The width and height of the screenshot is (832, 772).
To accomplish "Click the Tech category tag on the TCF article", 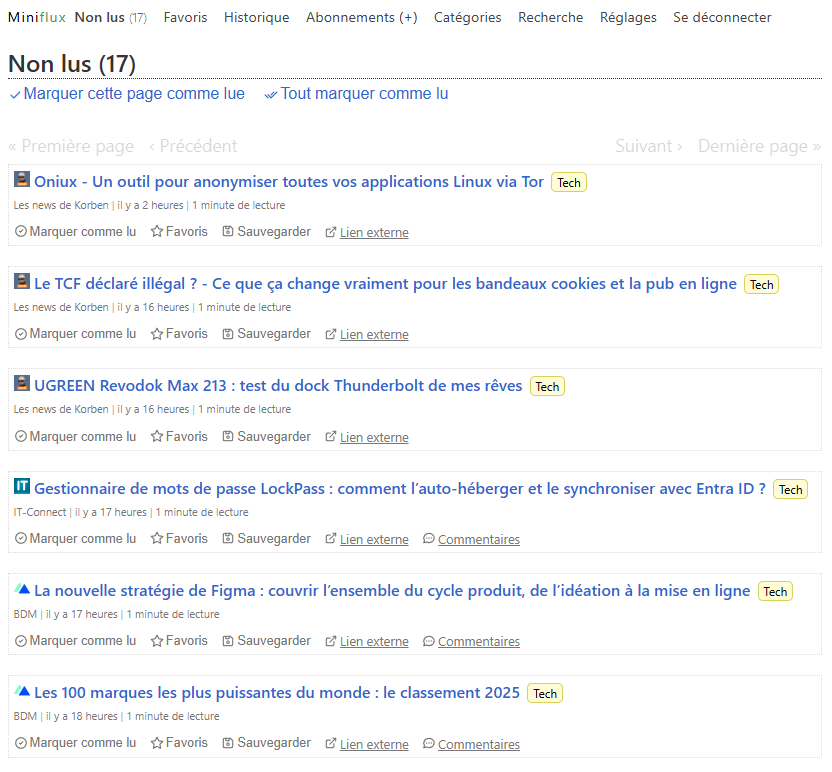I will click(761, 284).
